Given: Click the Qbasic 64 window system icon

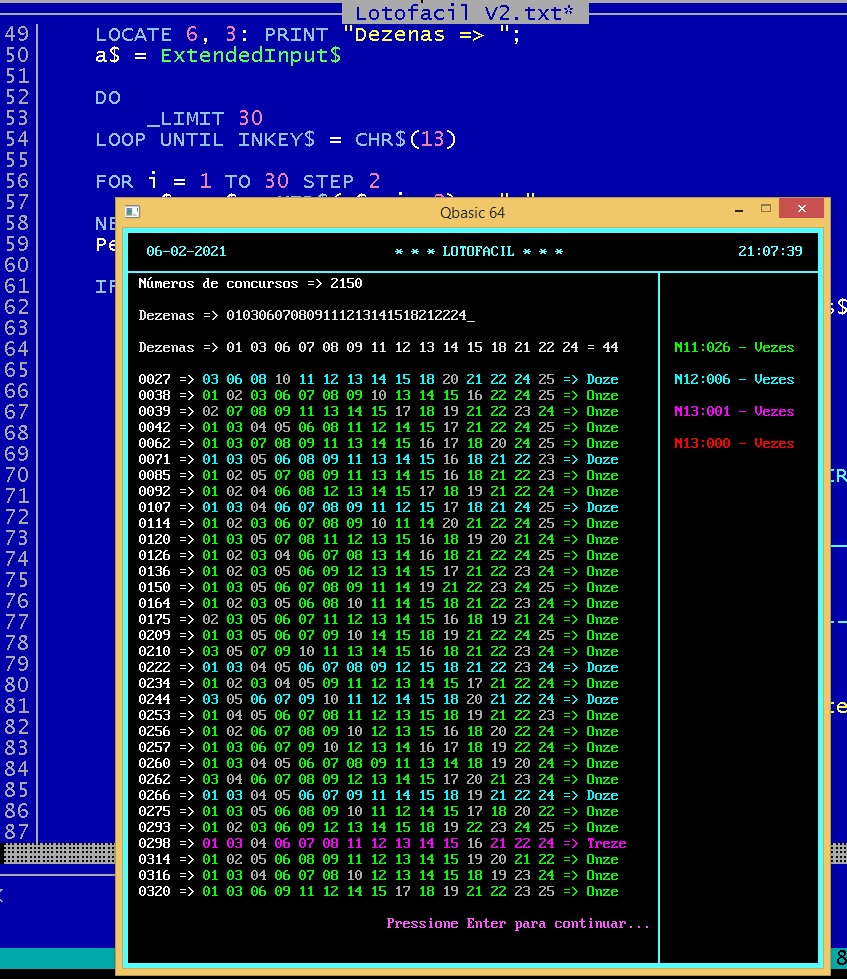Looking at the screenshot, I should (132, 212).
